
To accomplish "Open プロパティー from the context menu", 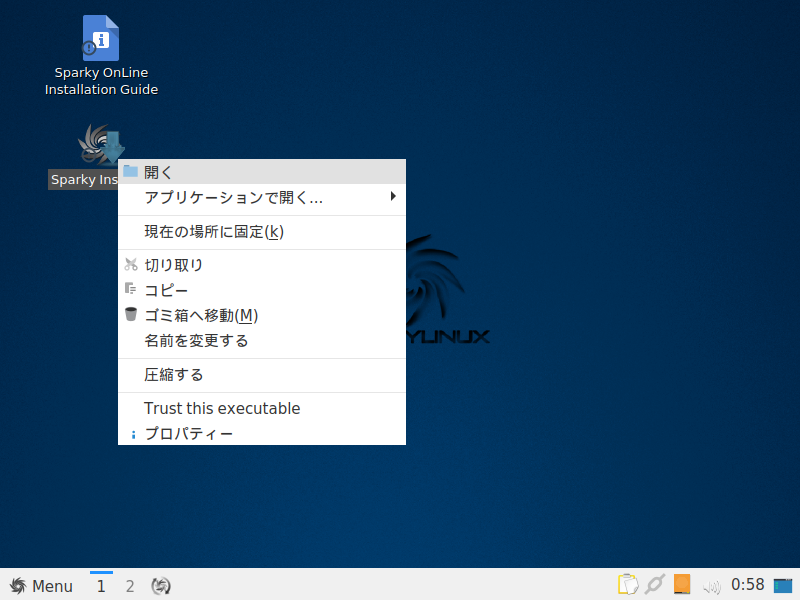I will click(262, 434).
